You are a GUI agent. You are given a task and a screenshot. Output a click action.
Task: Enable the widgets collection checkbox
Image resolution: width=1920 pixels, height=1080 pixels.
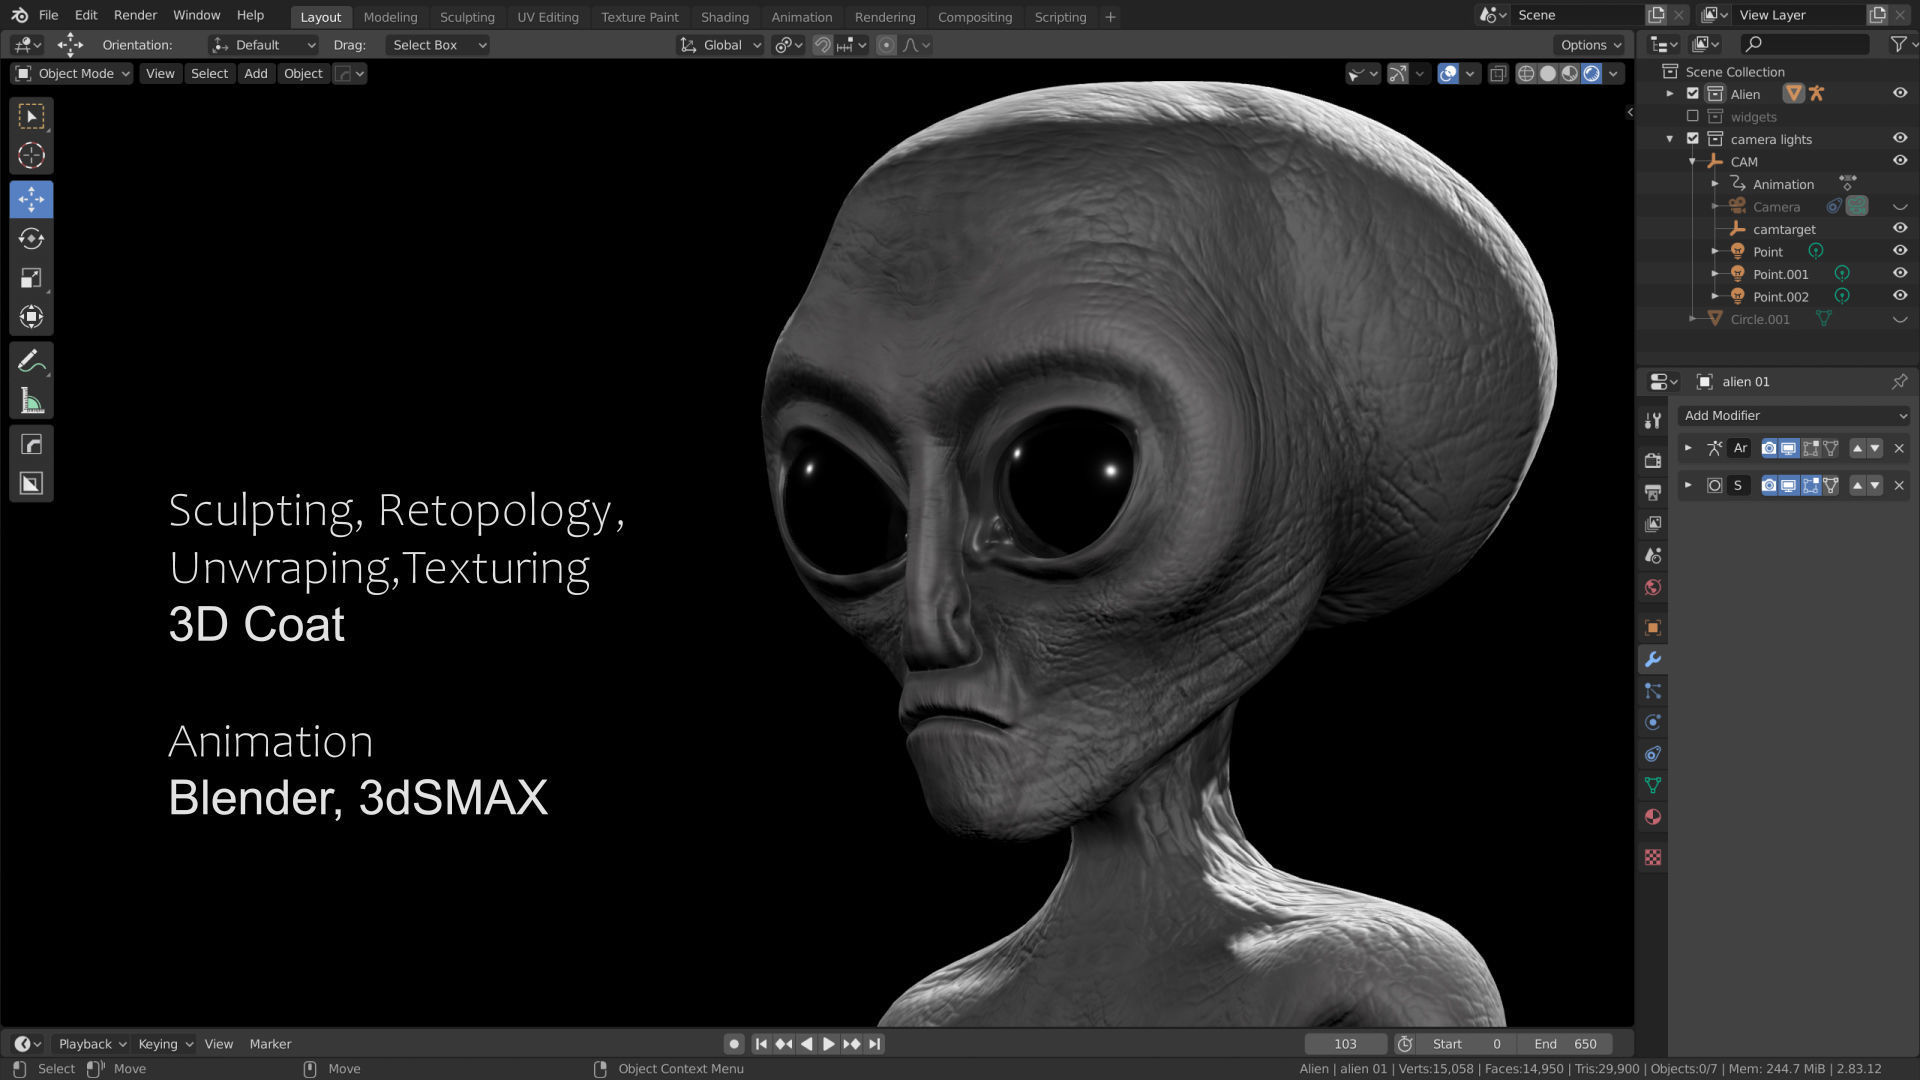(x=1693, y=116)
